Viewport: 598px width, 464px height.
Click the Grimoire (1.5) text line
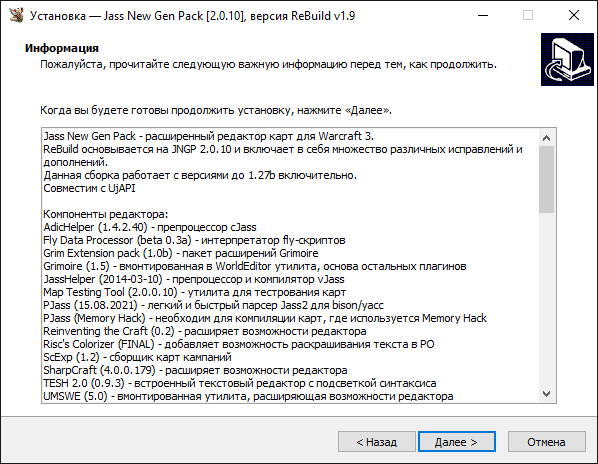[255, 266]
